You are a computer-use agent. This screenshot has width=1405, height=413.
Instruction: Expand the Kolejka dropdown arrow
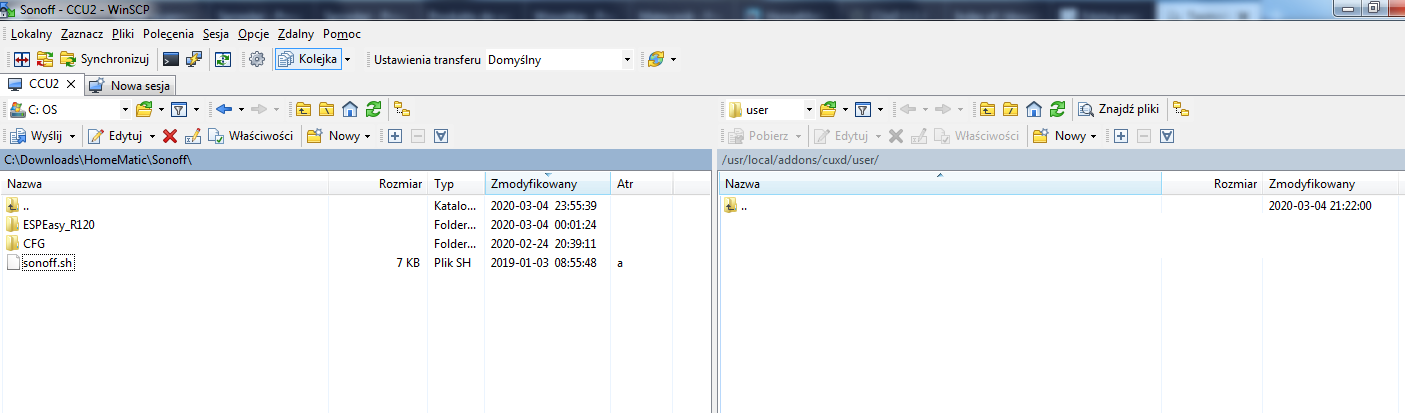[347, 59]
